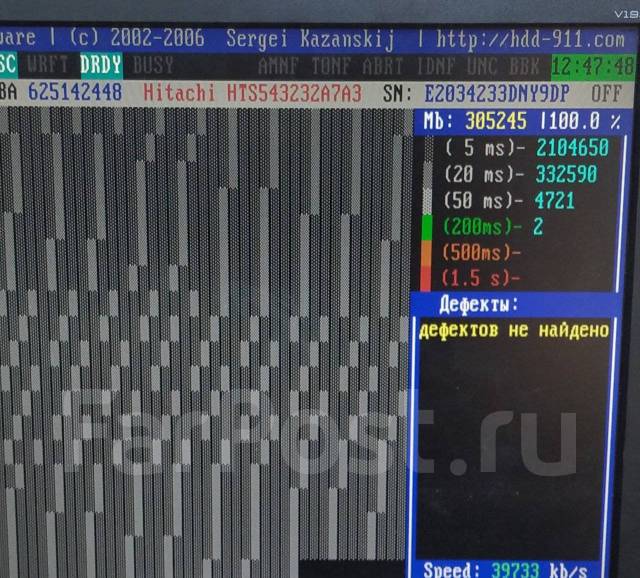
Task: Click the Дефекты panel header
Action: (x=479, y=304)
